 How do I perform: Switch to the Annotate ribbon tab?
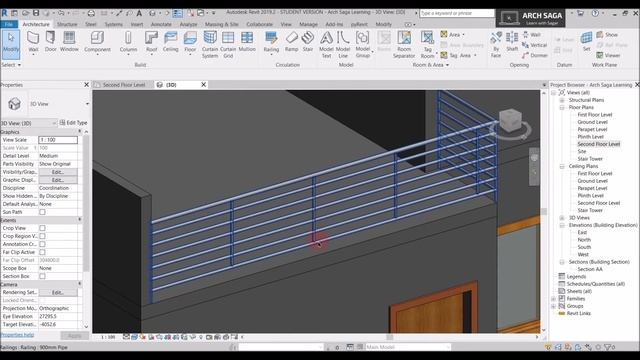click(x=161, y=24)
